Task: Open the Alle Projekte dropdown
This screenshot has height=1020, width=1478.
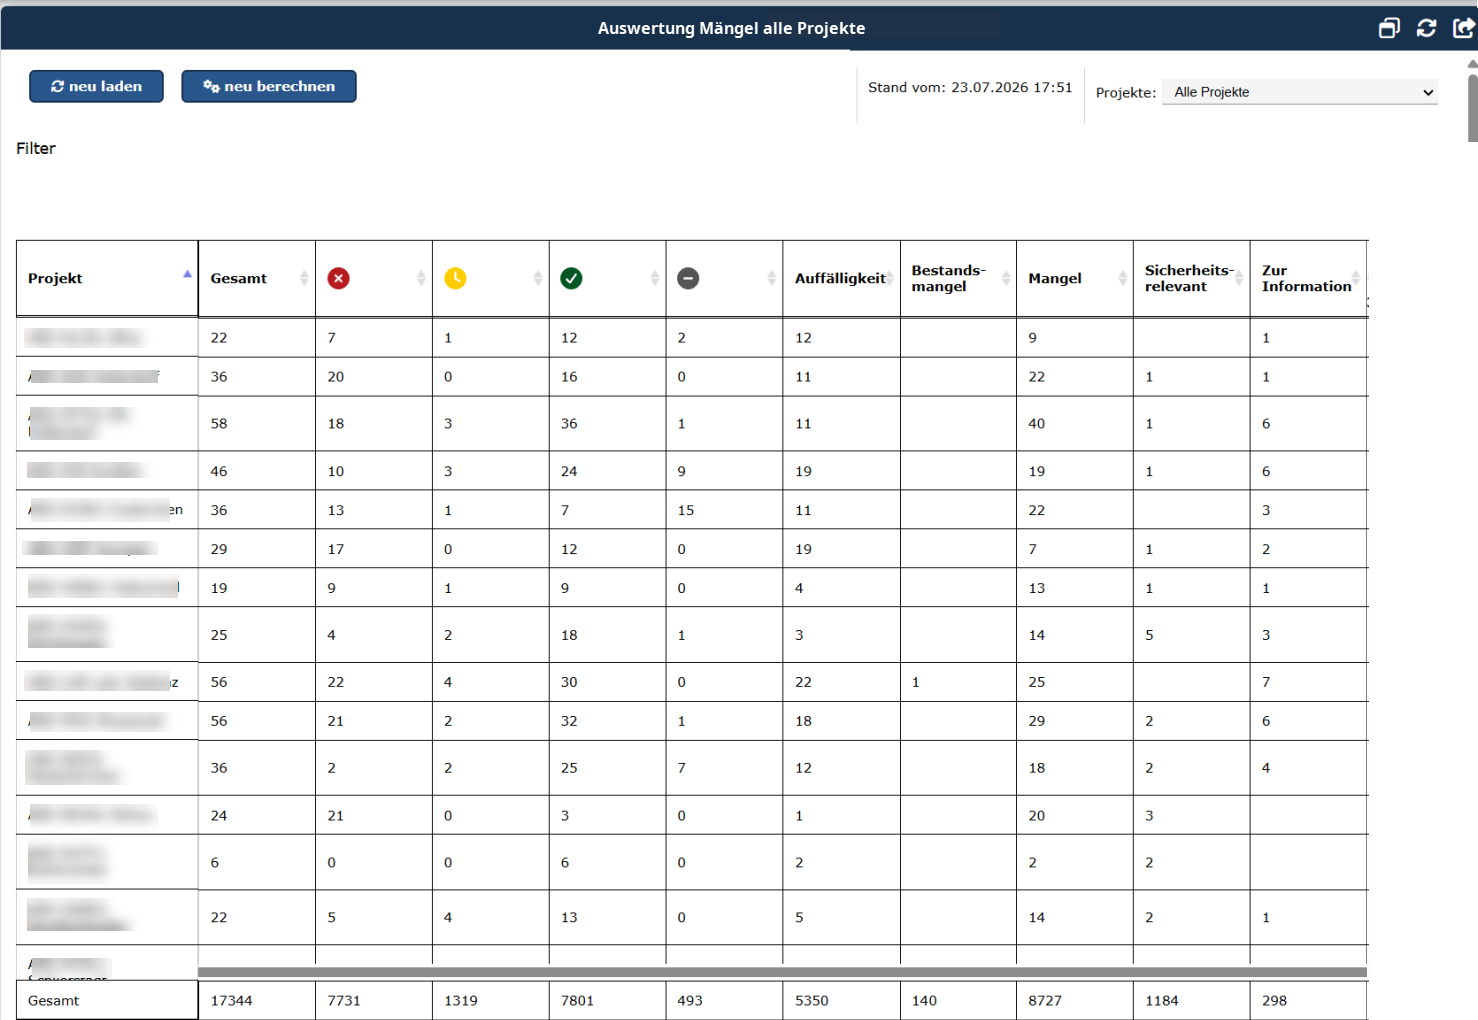Action: tap(1300, 92)
